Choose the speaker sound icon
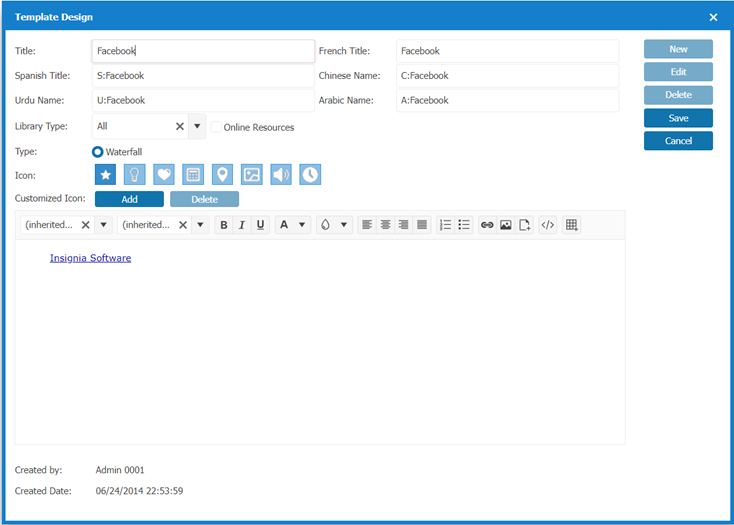The image size is (734, 525). pos(281,175)
